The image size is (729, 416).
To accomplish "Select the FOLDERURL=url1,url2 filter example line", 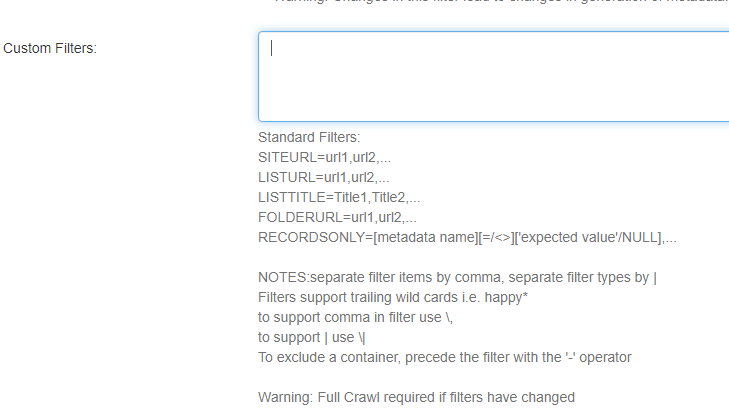I will coord(337,217).
